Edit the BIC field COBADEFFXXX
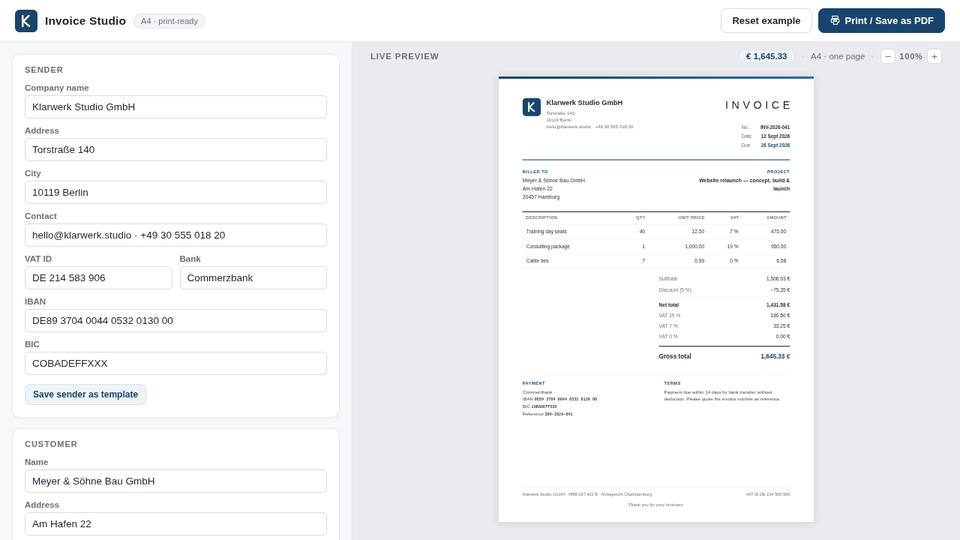Image resolution: width=960 pixels, height=540 pixels. 176,364
